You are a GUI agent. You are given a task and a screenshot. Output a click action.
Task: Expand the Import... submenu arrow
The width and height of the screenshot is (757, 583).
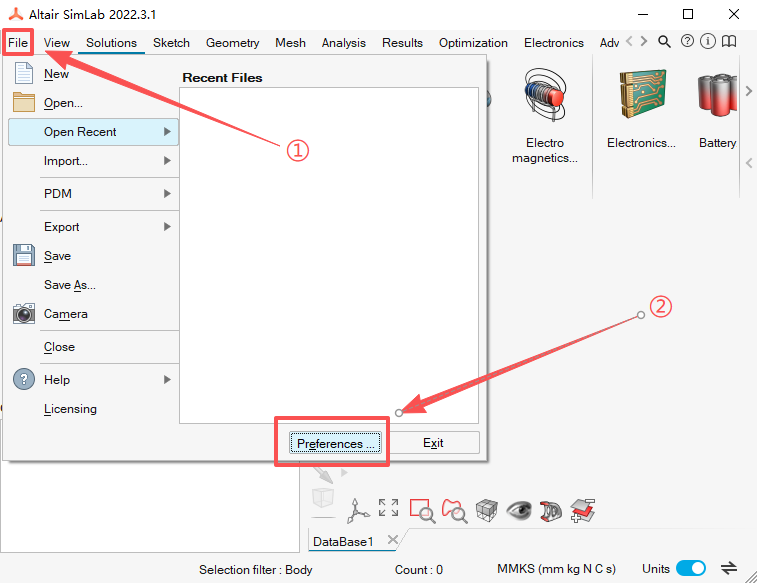167,160
